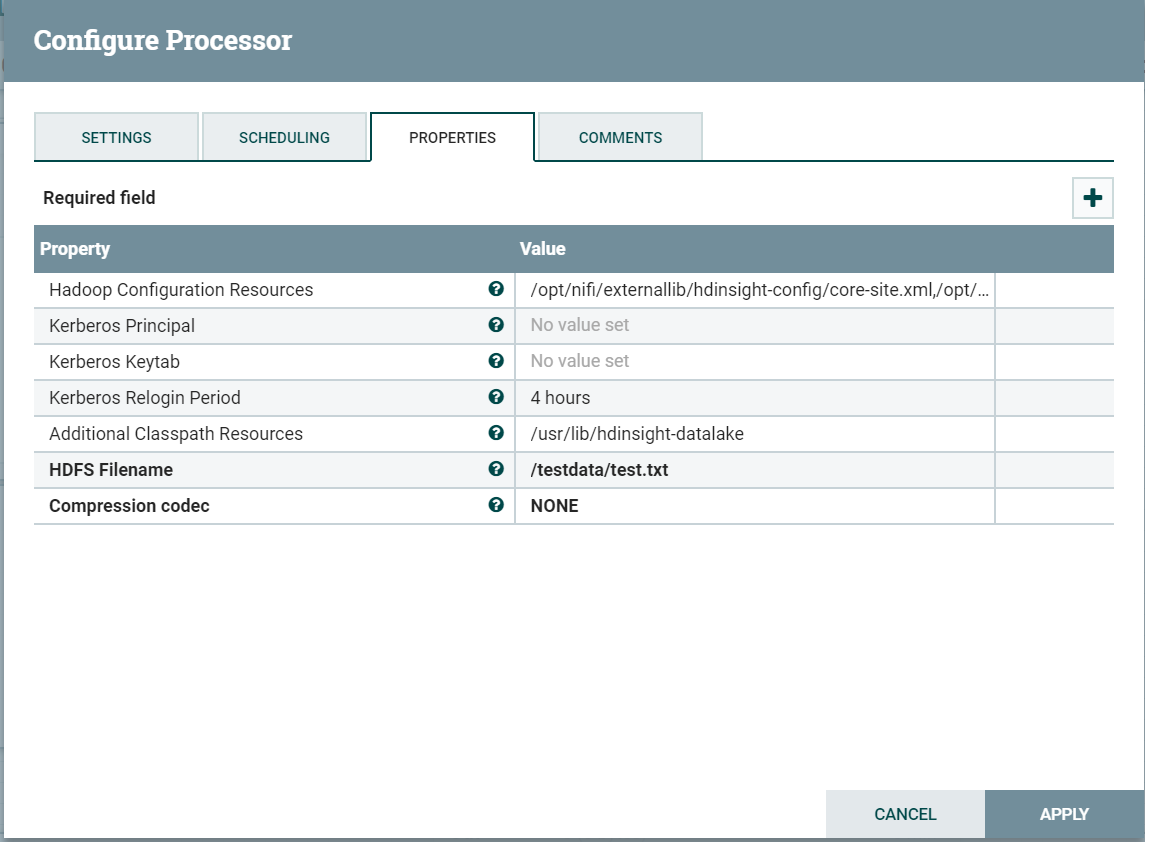Viewport: 1152px width, 842px height.
Task: Open help for Additional Classpath Resources property
Action: point(497,433)
